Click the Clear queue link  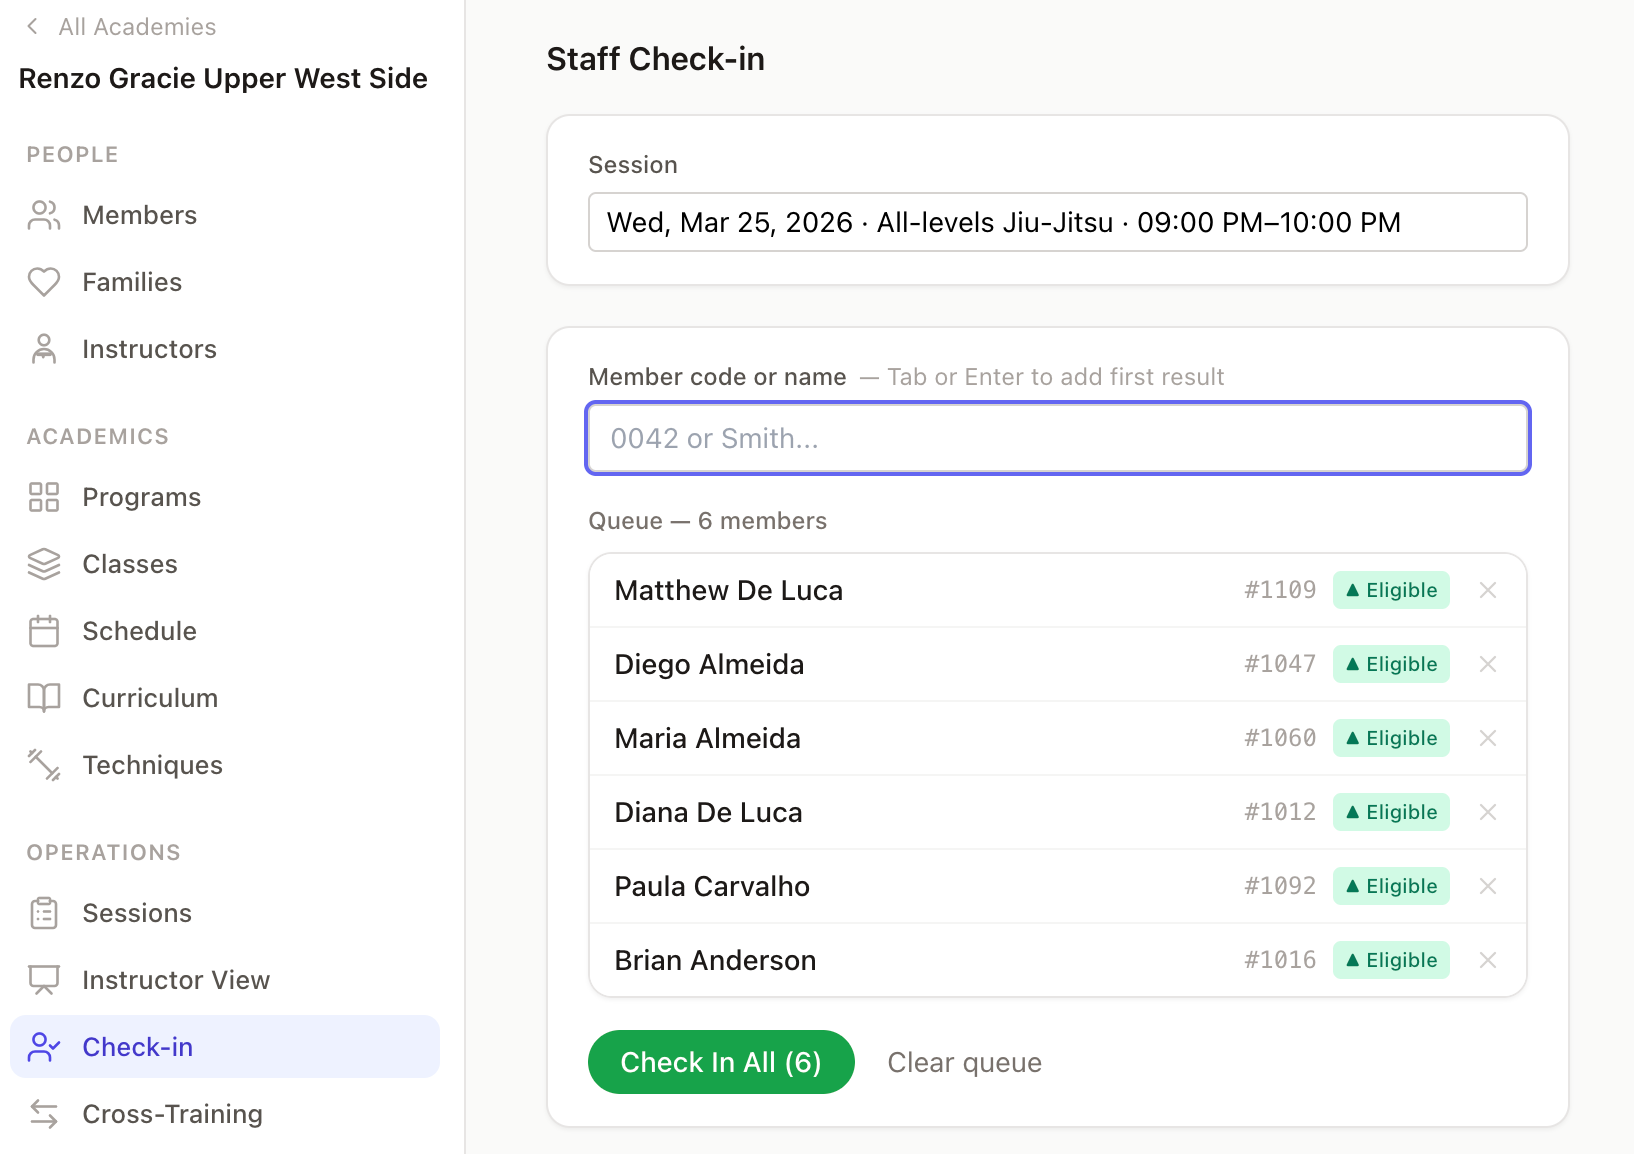pos(964,1062)
